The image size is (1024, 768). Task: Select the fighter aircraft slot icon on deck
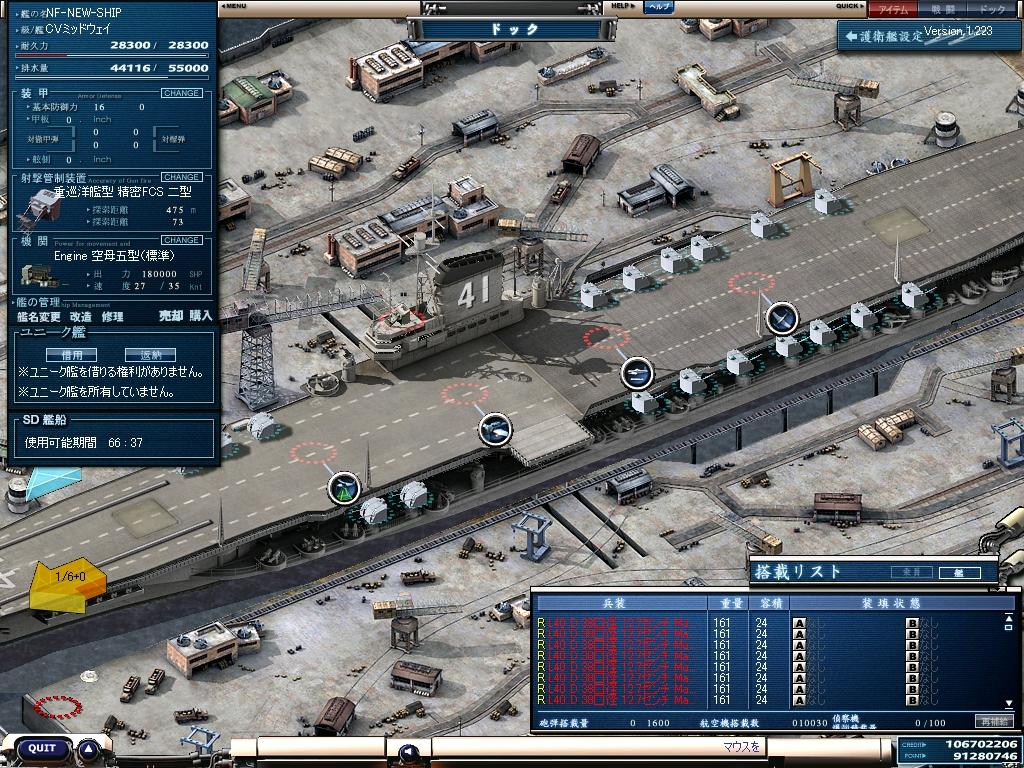[x=782, y=319]
